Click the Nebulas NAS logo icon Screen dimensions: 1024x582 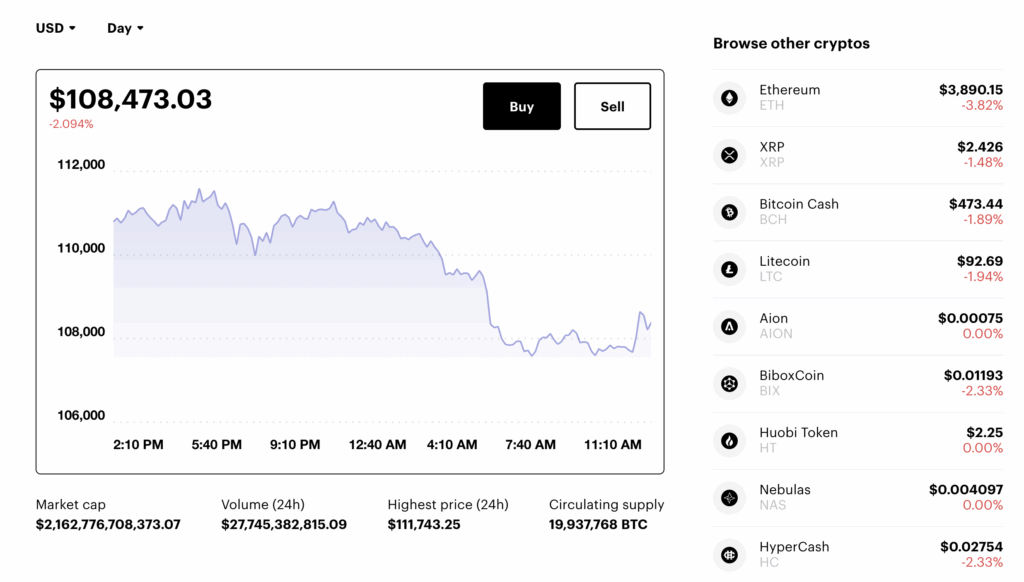tap(729, 497)
